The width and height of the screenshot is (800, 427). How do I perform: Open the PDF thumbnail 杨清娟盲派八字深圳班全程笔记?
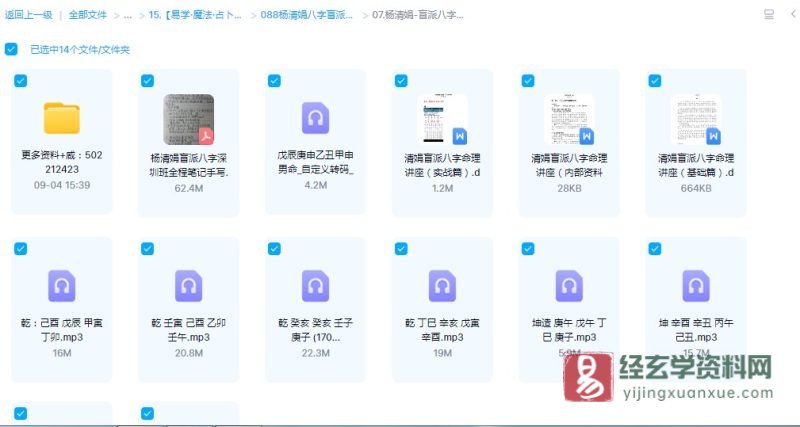click(x=188, y=119)
